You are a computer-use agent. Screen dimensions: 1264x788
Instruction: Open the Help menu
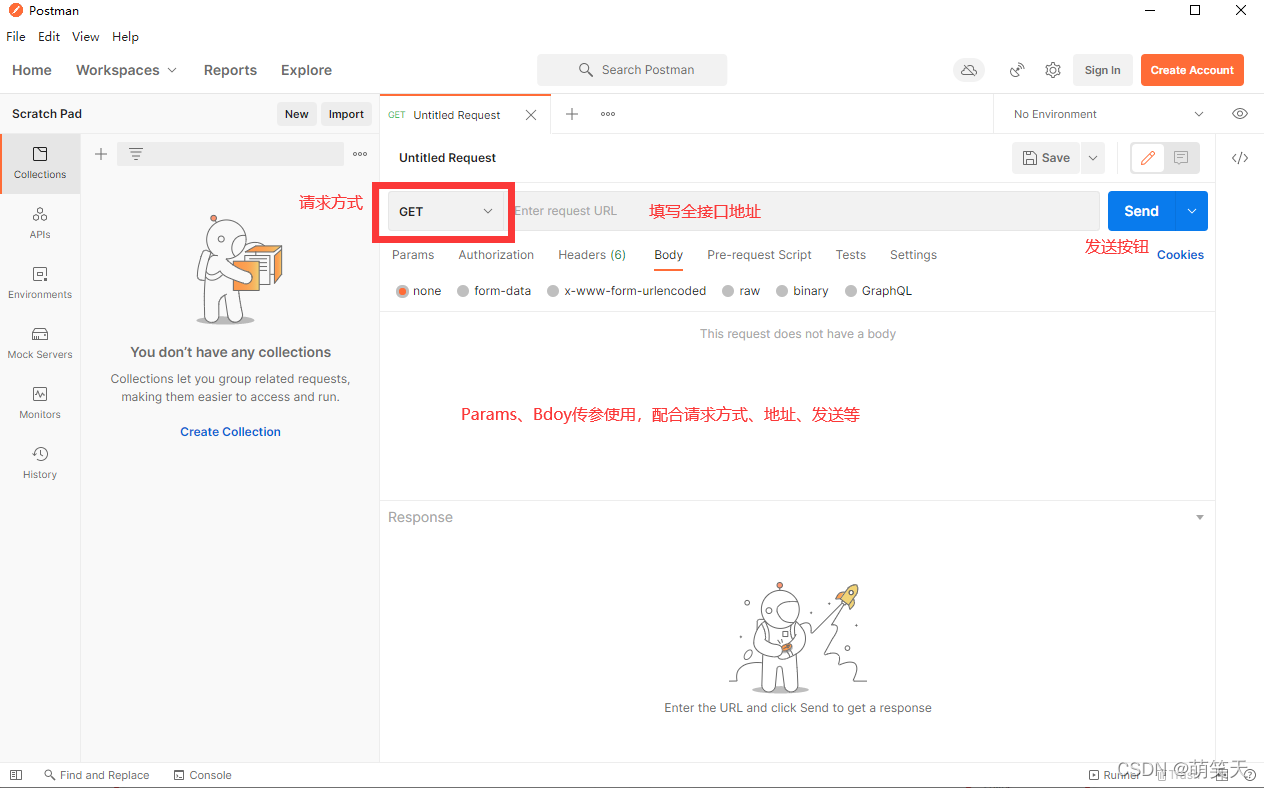[125, 36]
